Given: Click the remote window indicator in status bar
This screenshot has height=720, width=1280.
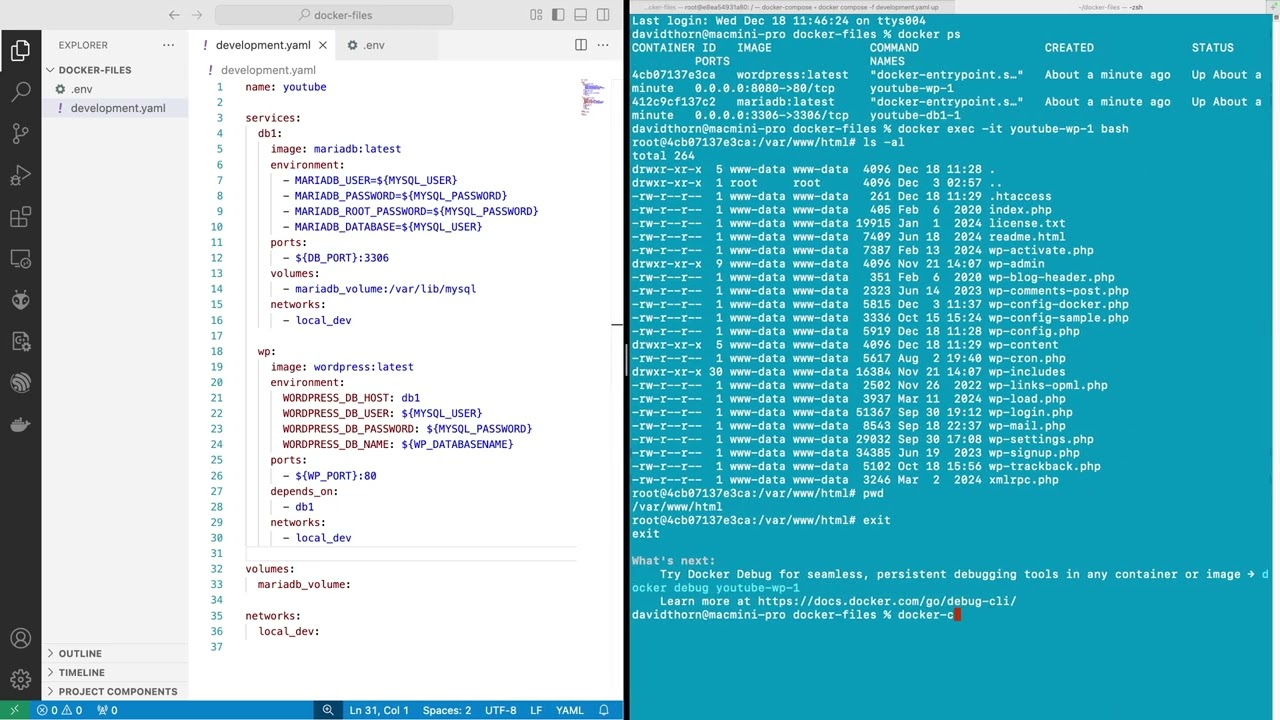Looking at the screenshot, I should coord(13,710).
